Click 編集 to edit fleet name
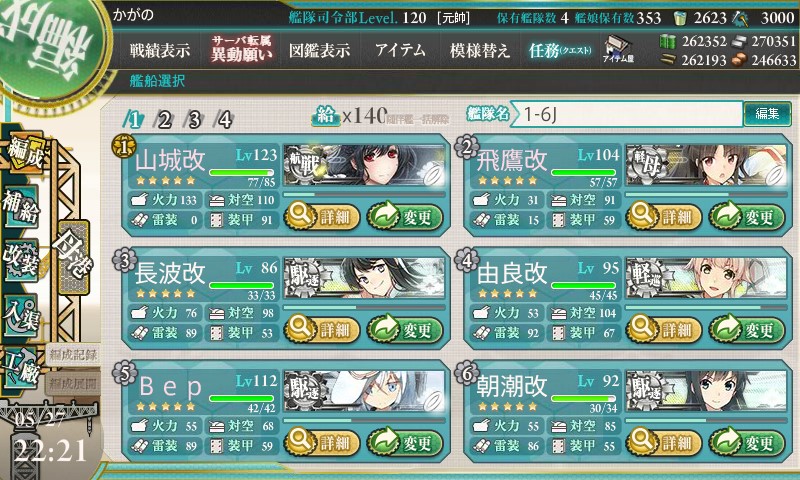Viewport: 800px width, 480px height. [x=767, y=113]
